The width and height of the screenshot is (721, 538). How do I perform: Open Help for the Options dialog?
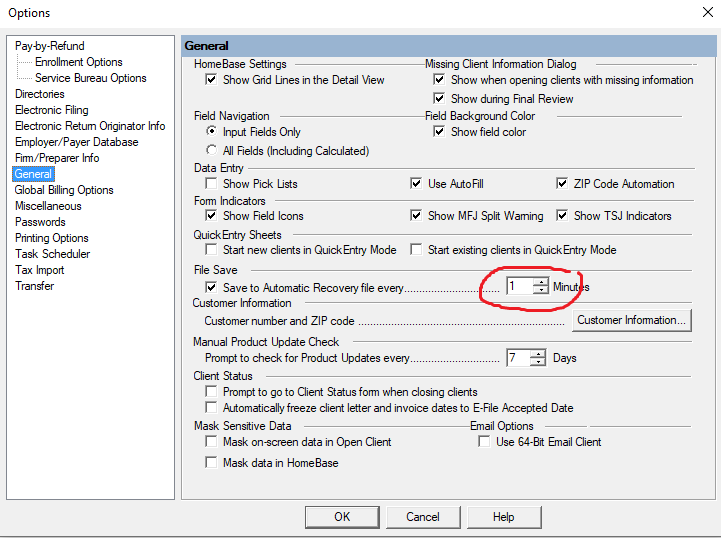pos(504,517)
